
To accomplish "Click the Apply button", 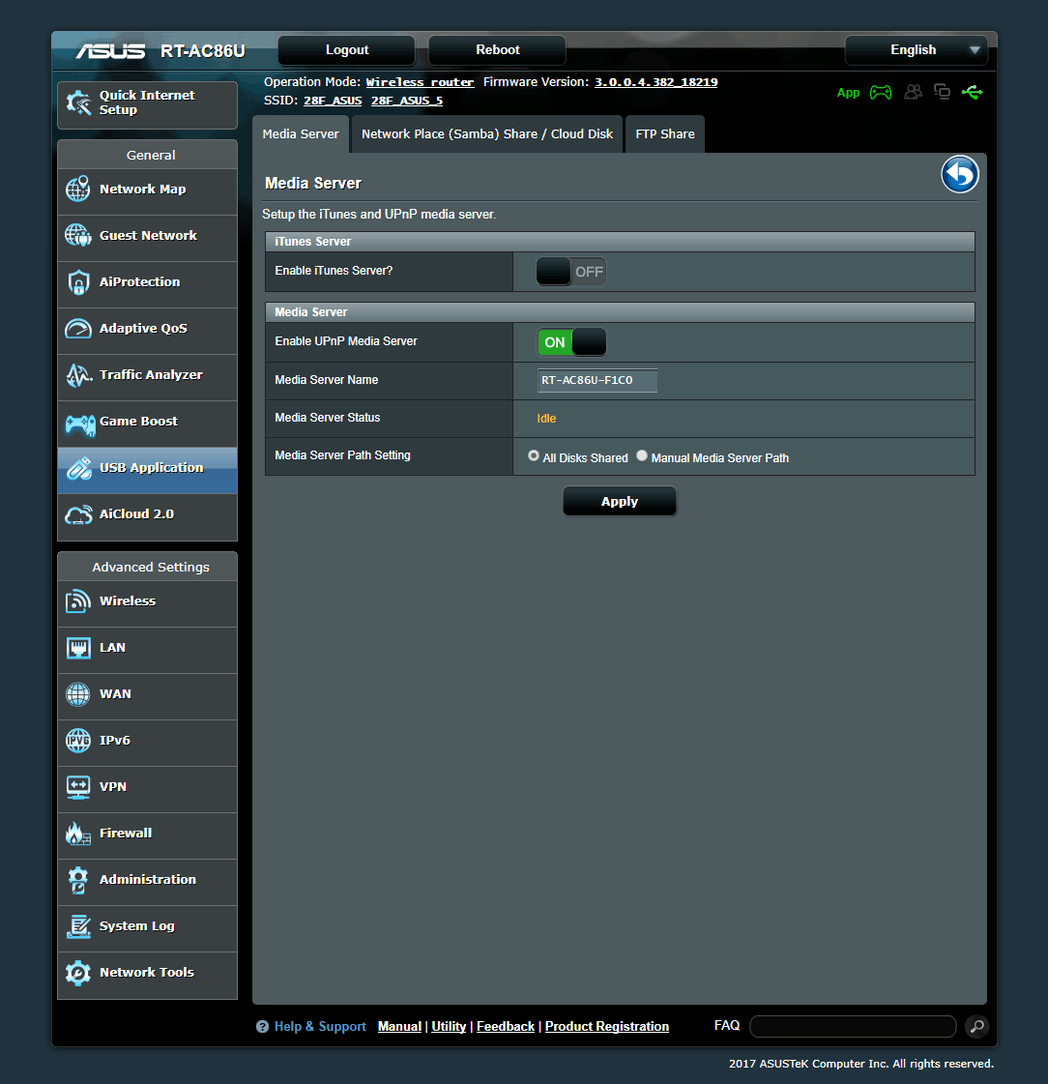I will tap(619, 501).
